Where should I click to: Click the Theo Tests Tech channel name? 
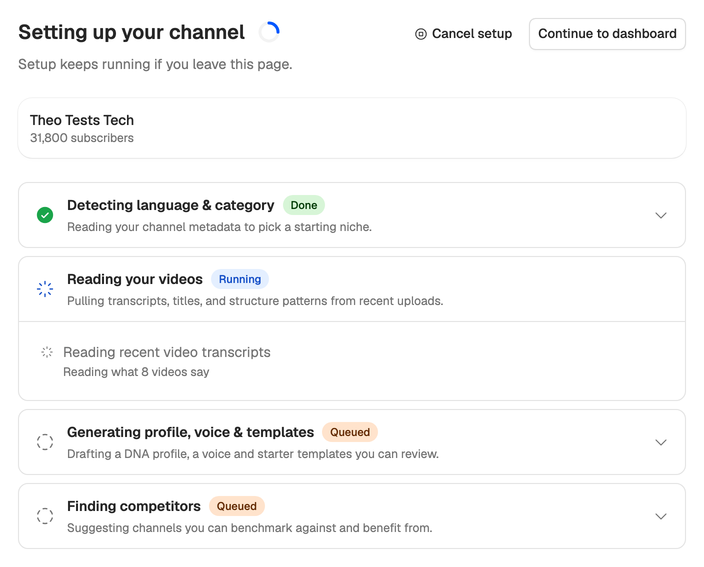pos(82,120)
